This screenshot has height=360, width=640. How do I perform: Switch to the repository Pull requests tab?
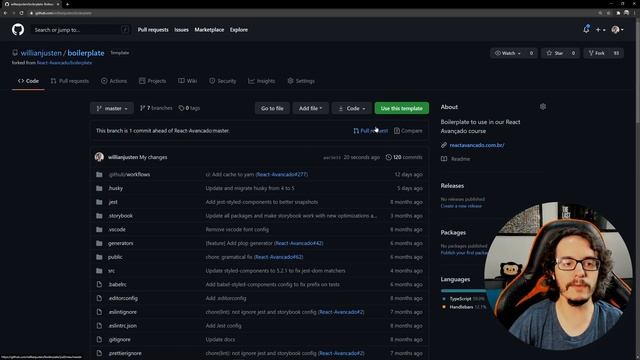70,81
